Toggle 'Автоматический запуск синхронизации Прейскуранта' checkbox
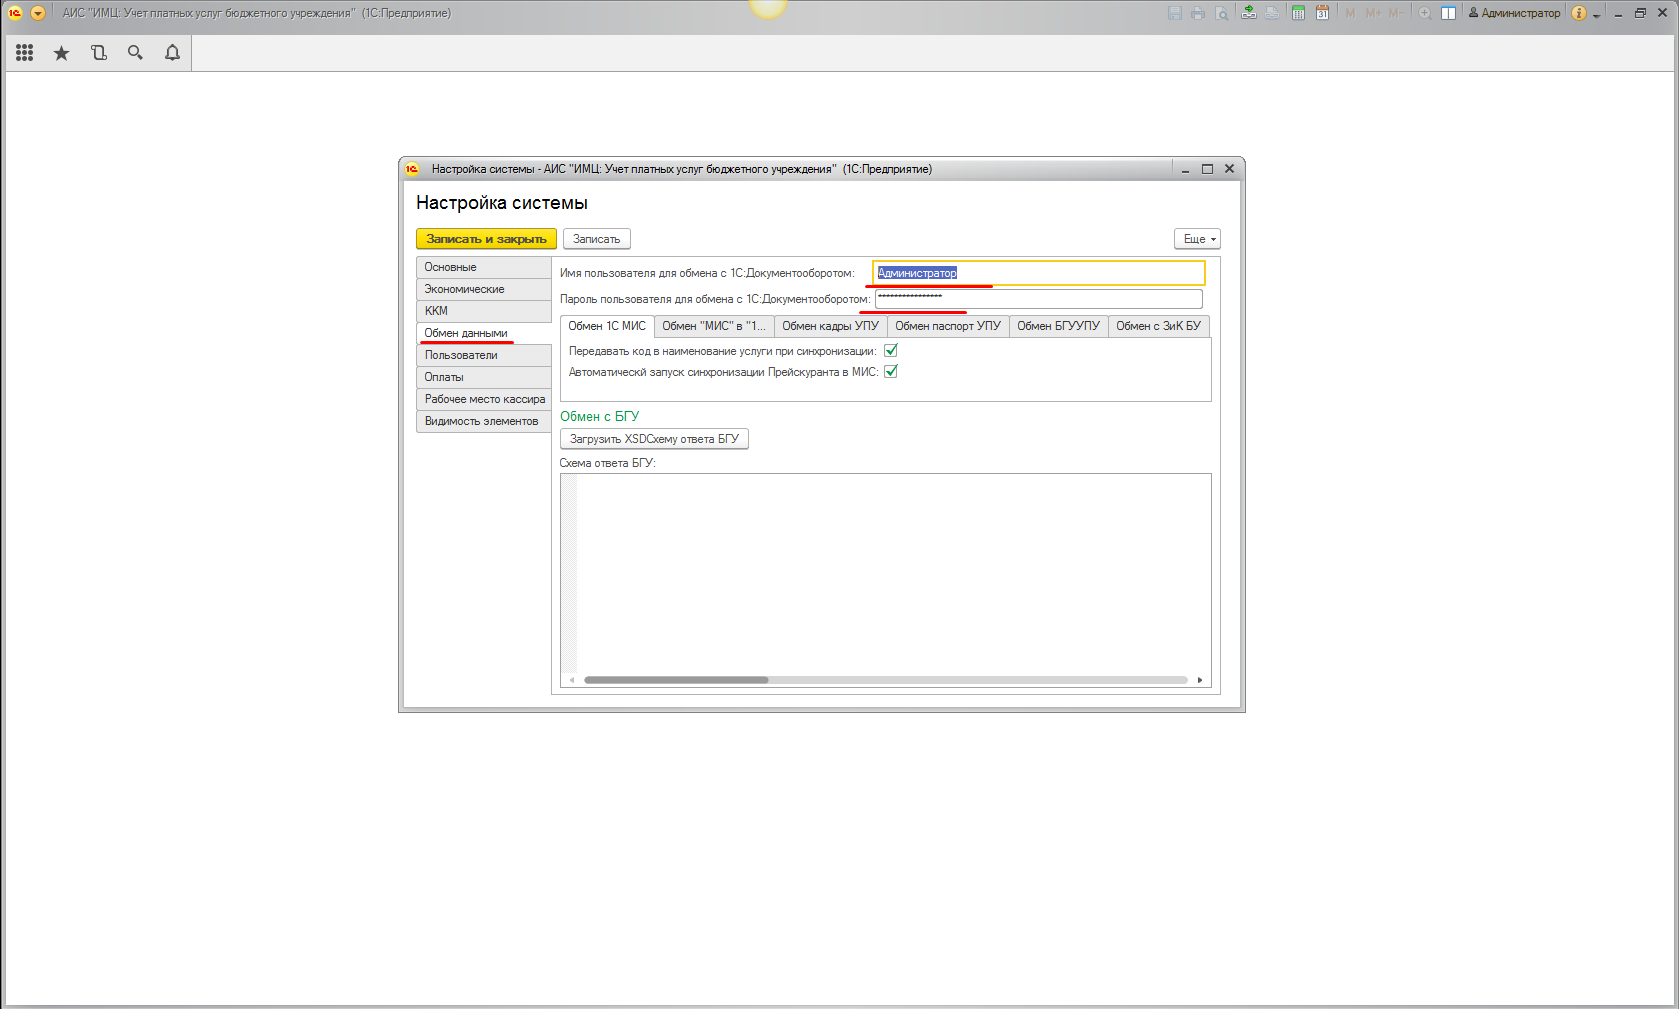The height and width of the screenshot is (1009, 1679). coord(891,372)
